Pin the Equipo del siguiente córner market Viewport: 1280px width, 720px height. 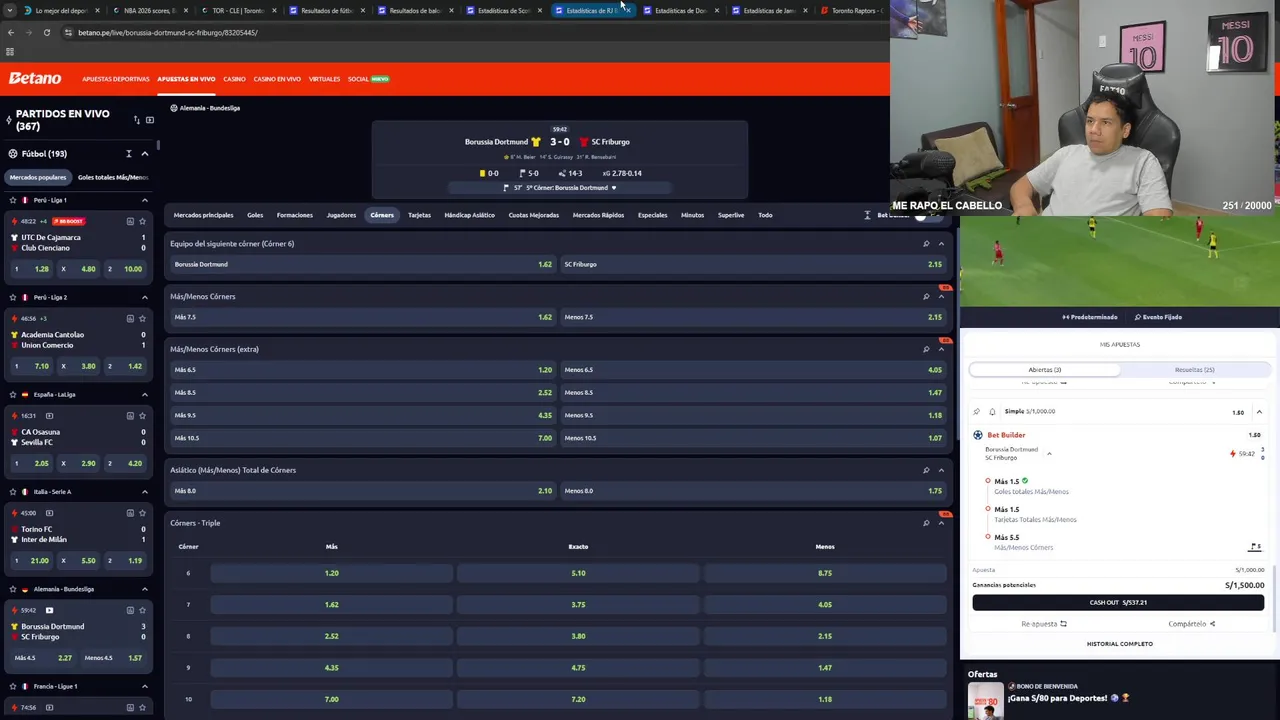926,244
